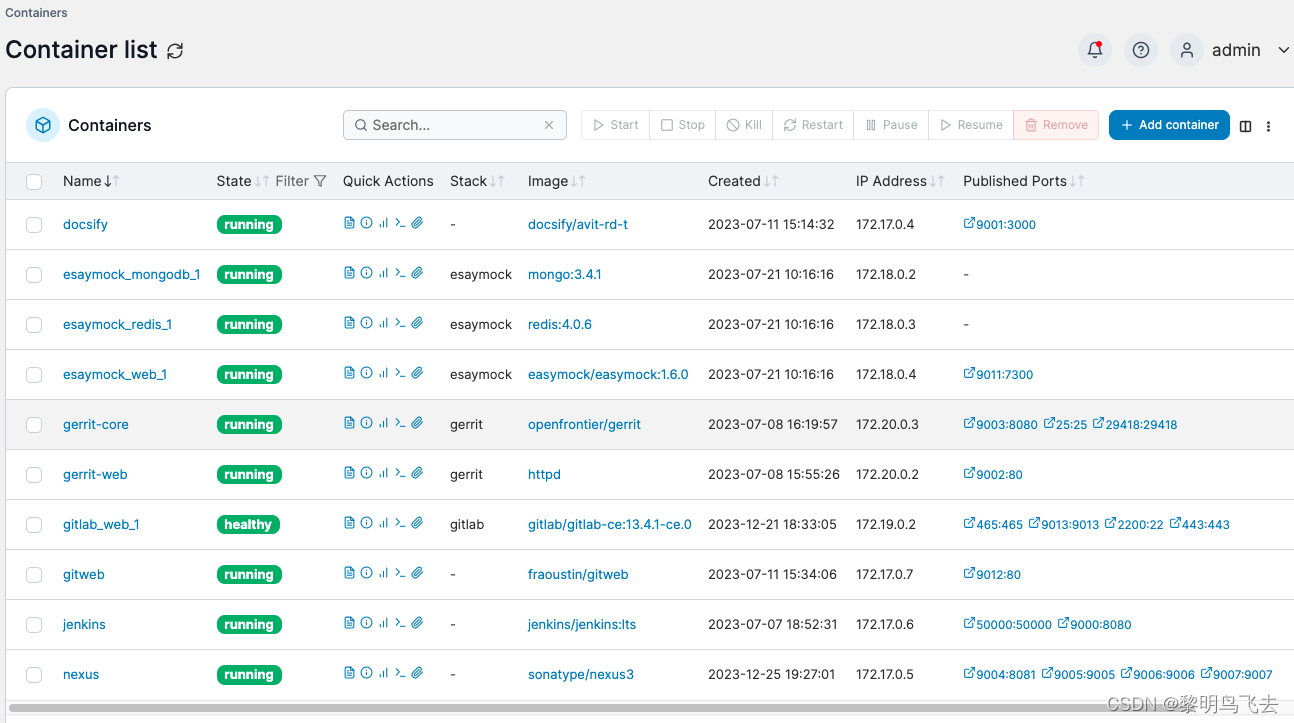The height and width of the screenshot is (723, 1294).
Task: Open the gitlab port 2200:22 link
Action: tap(1134, 524)
